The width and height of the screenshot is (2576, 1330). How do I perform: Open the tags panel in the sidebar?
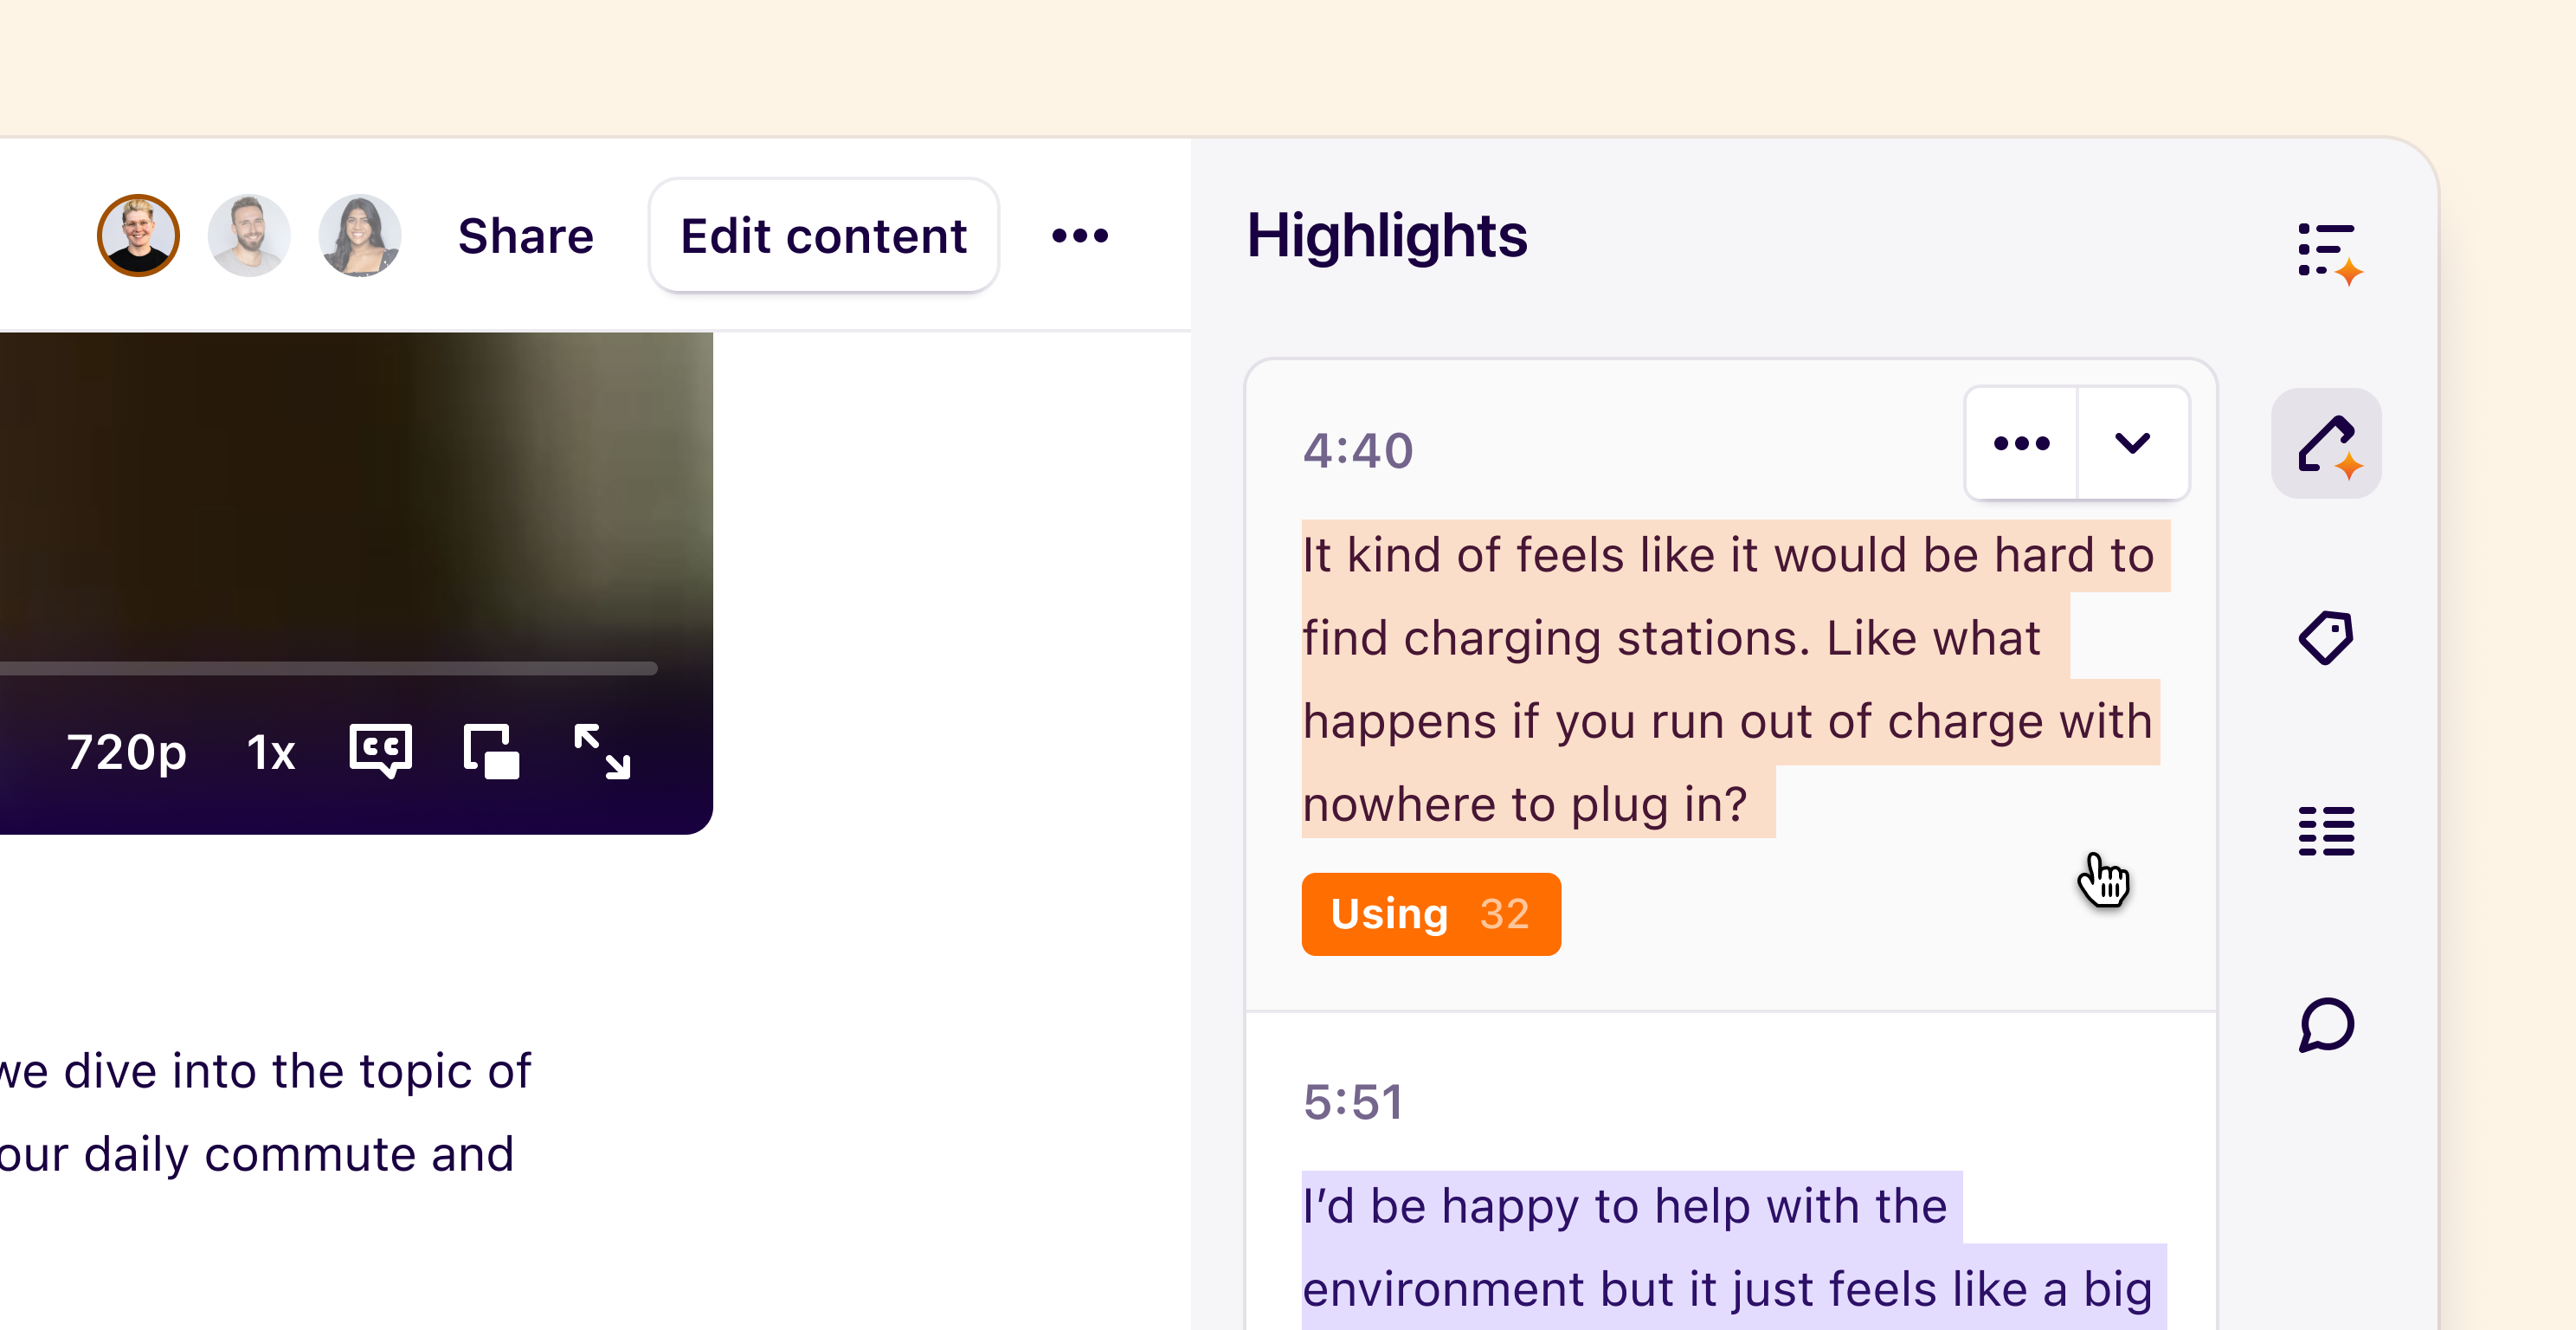2327,637
